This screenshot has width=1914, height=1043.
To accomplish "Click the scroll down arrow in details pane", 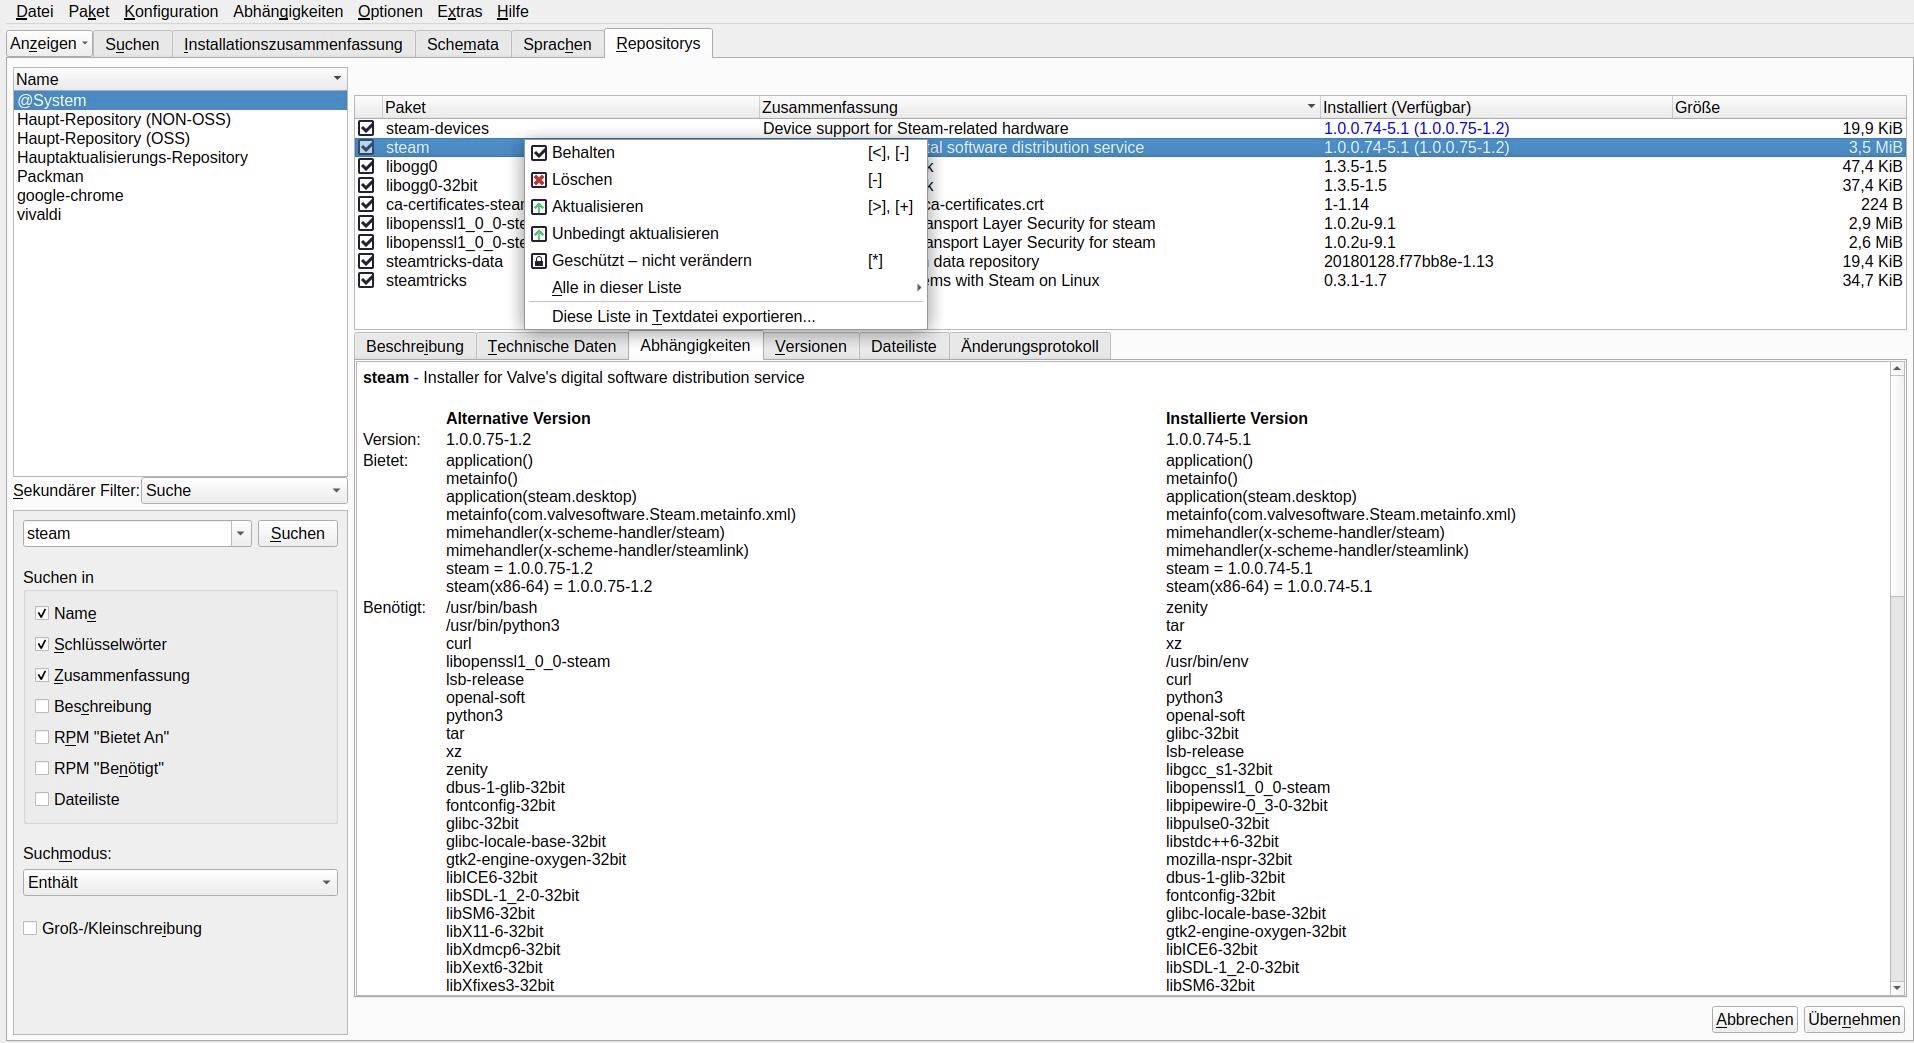I will (x=1897, y=988).
